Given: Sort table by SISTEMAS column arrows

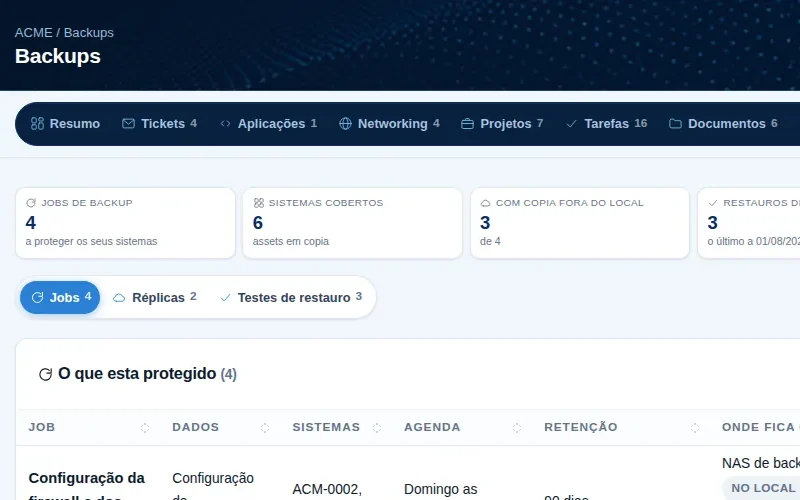Looking at the screenshot, I should pyautogui.click(x=377, y=428).
